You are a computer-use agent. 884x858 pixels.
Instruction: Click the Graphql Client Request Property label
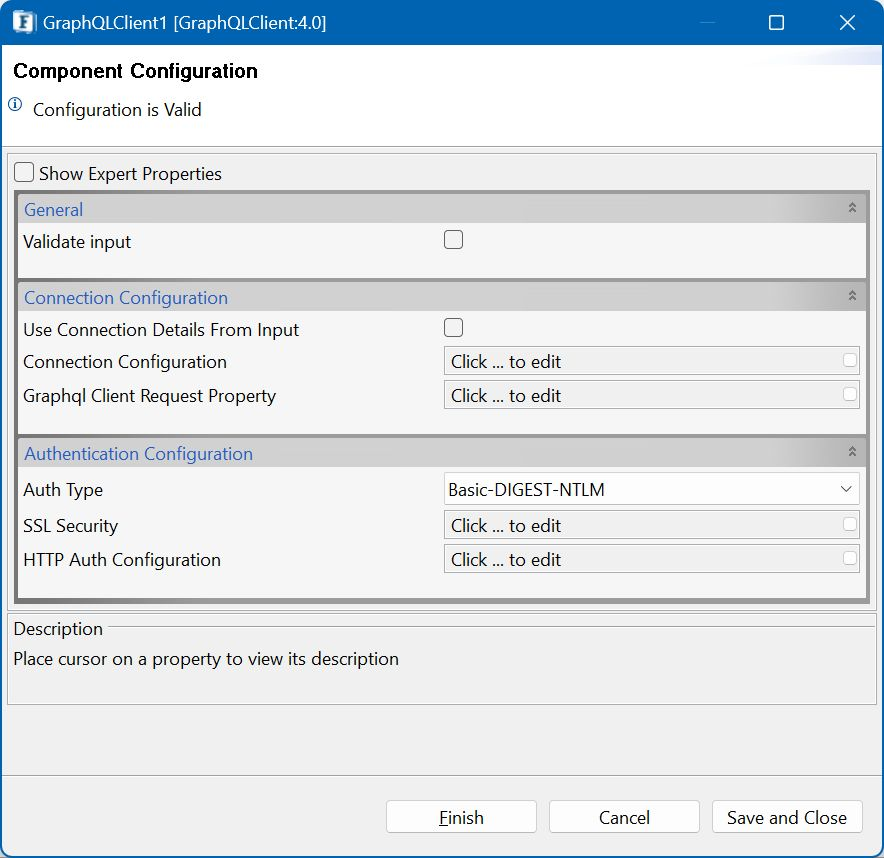tap(149, 396)
